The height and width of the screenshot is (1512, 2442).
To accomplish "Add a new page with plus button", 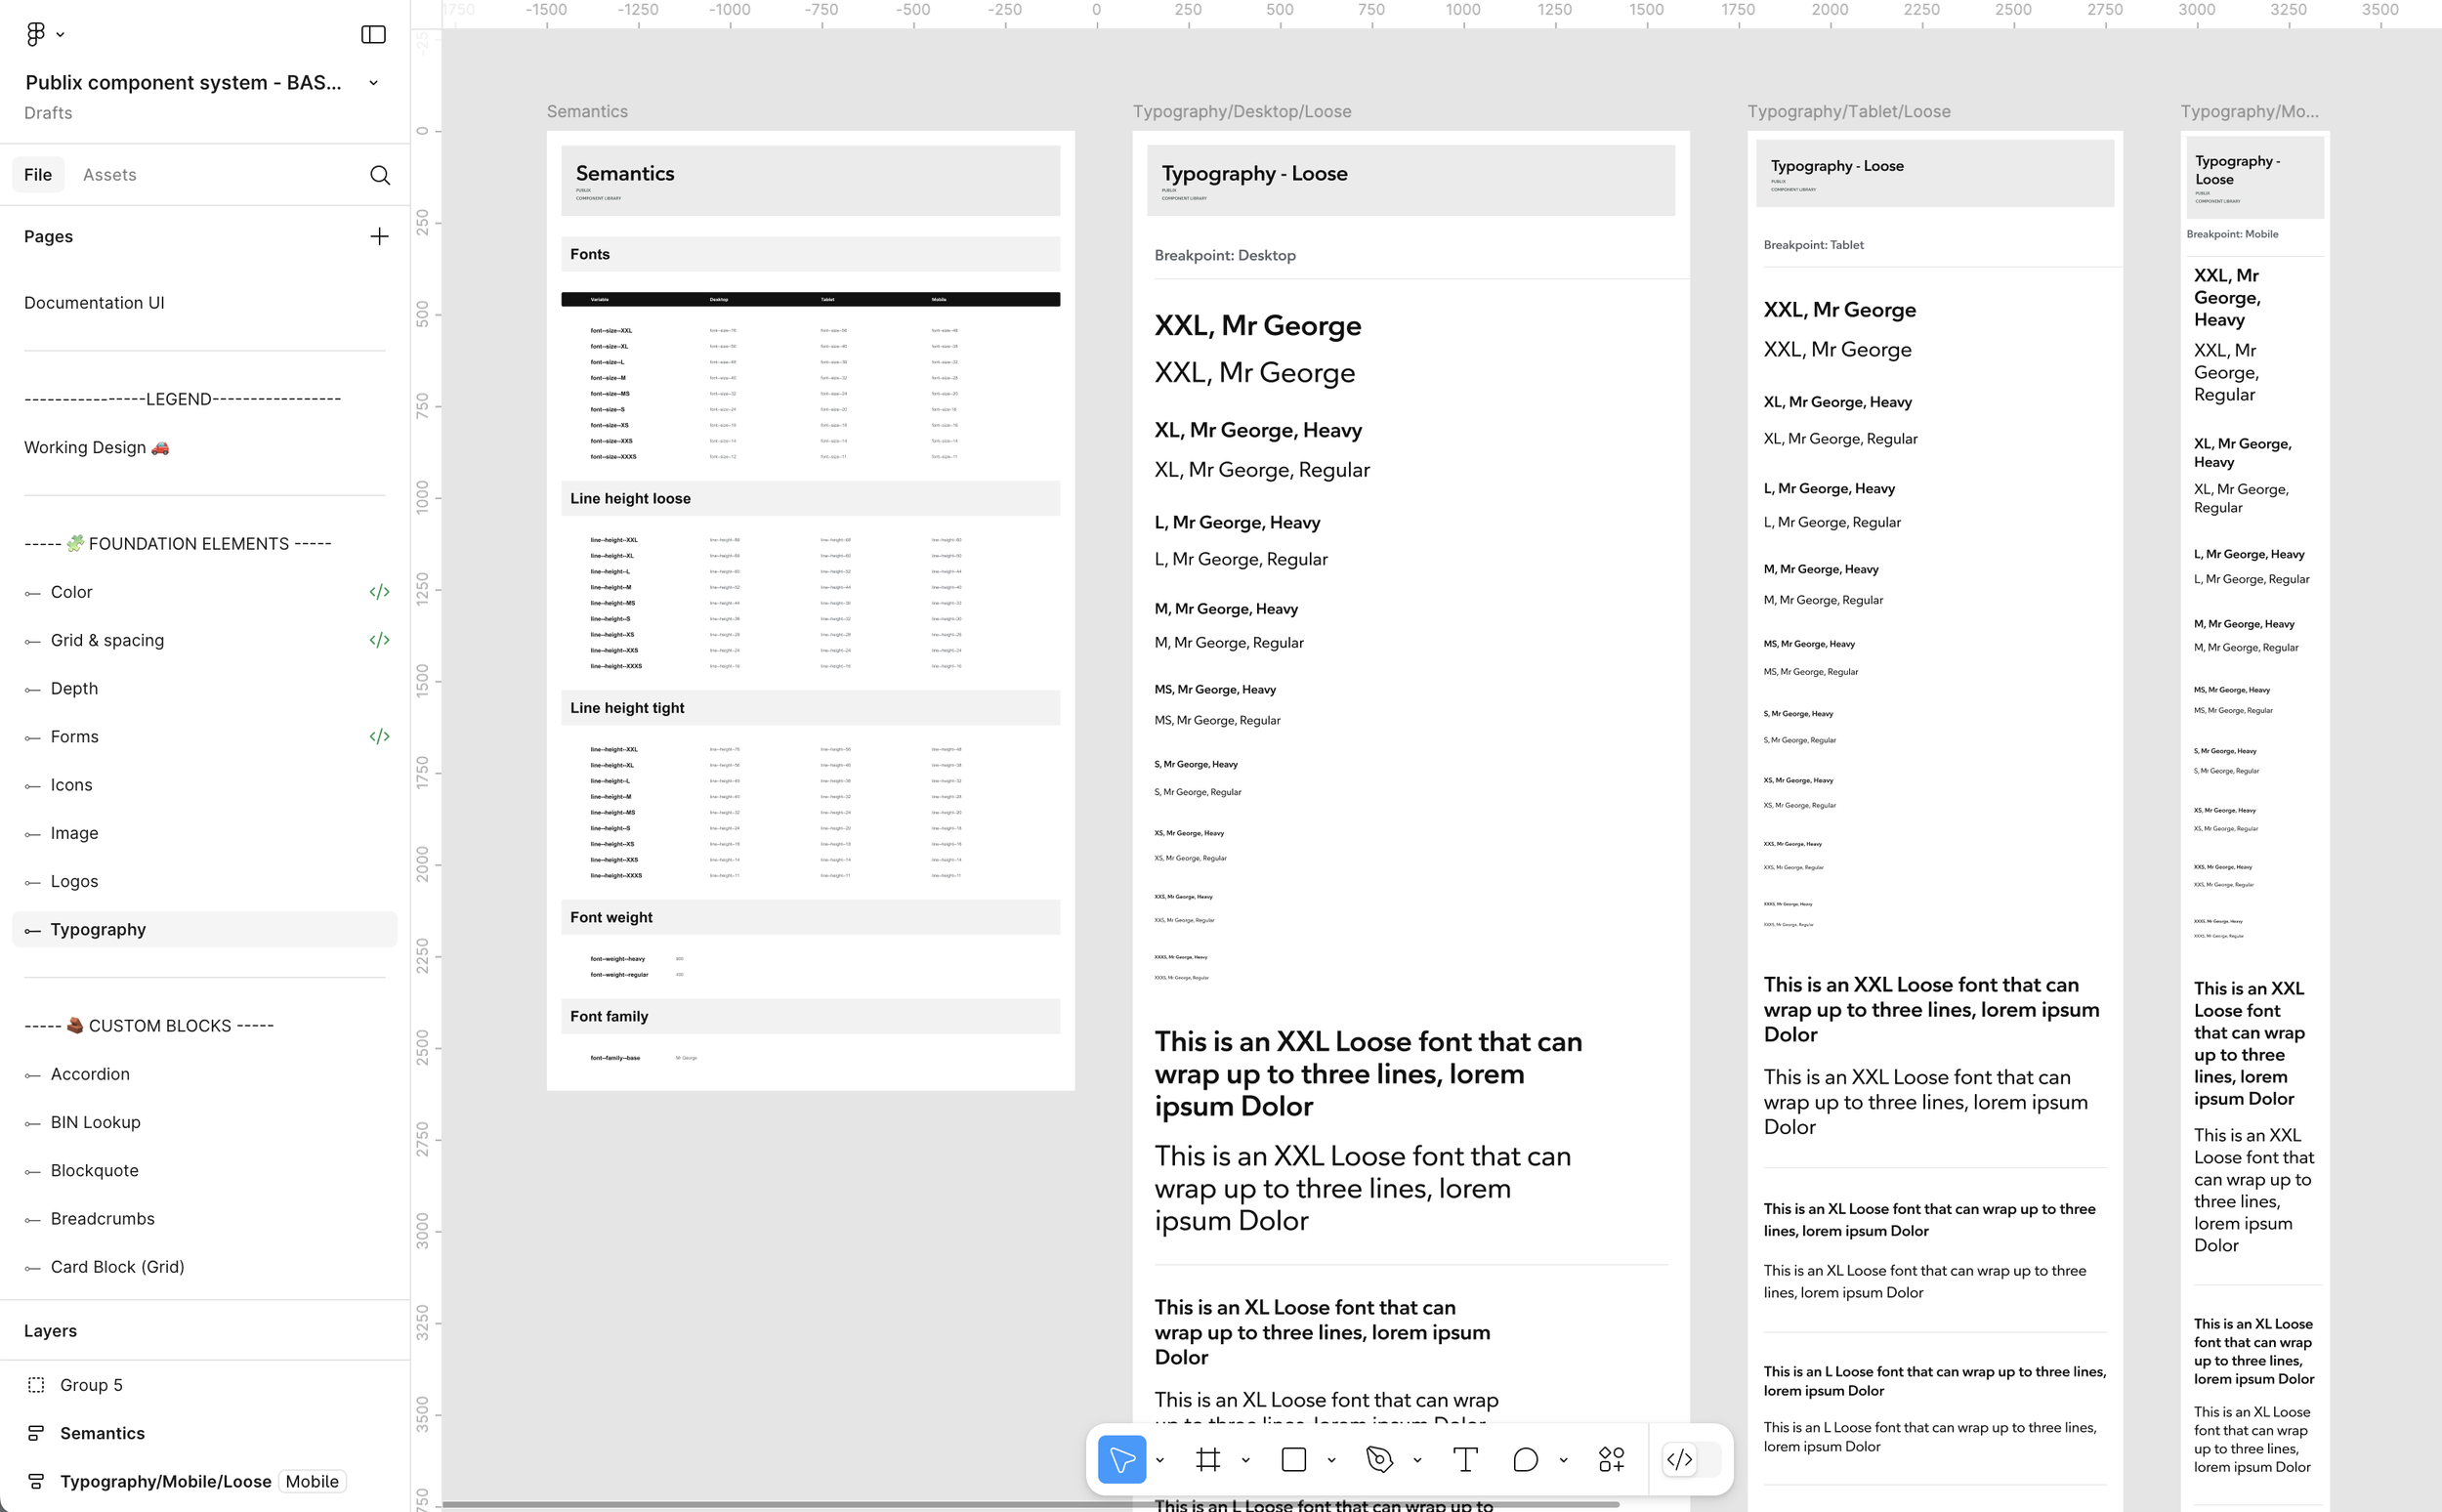I will point(379,237).
